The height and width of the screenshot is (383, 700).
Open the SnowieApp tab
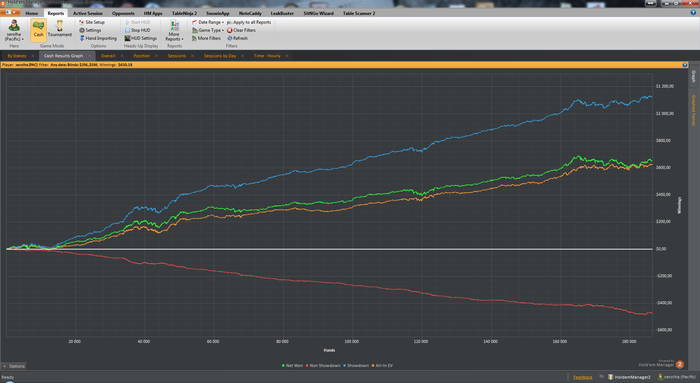[218, 13]
